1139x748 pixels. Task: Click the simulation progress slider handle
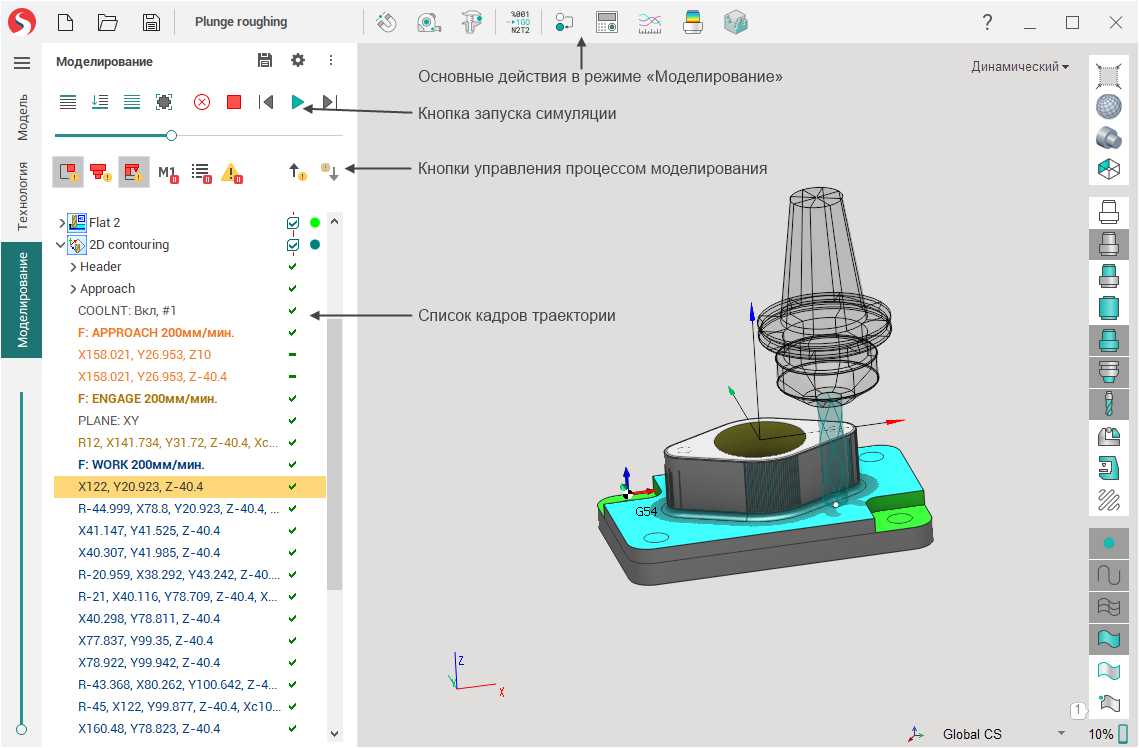tap(171, 135)
